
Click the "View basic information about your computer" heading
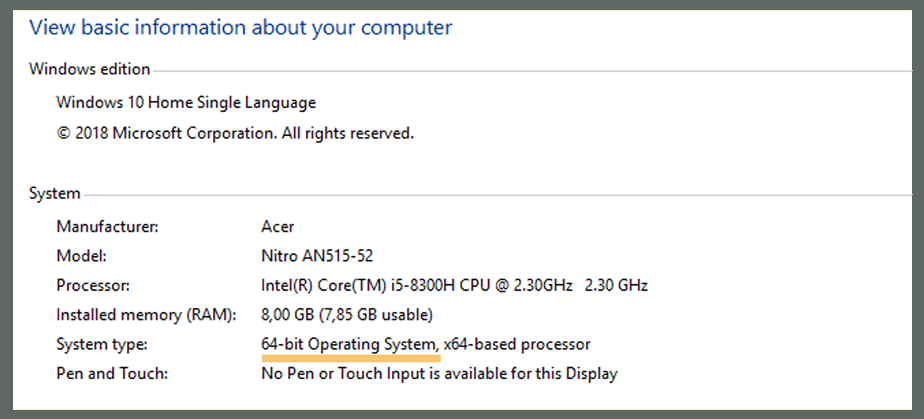(240, 27)
